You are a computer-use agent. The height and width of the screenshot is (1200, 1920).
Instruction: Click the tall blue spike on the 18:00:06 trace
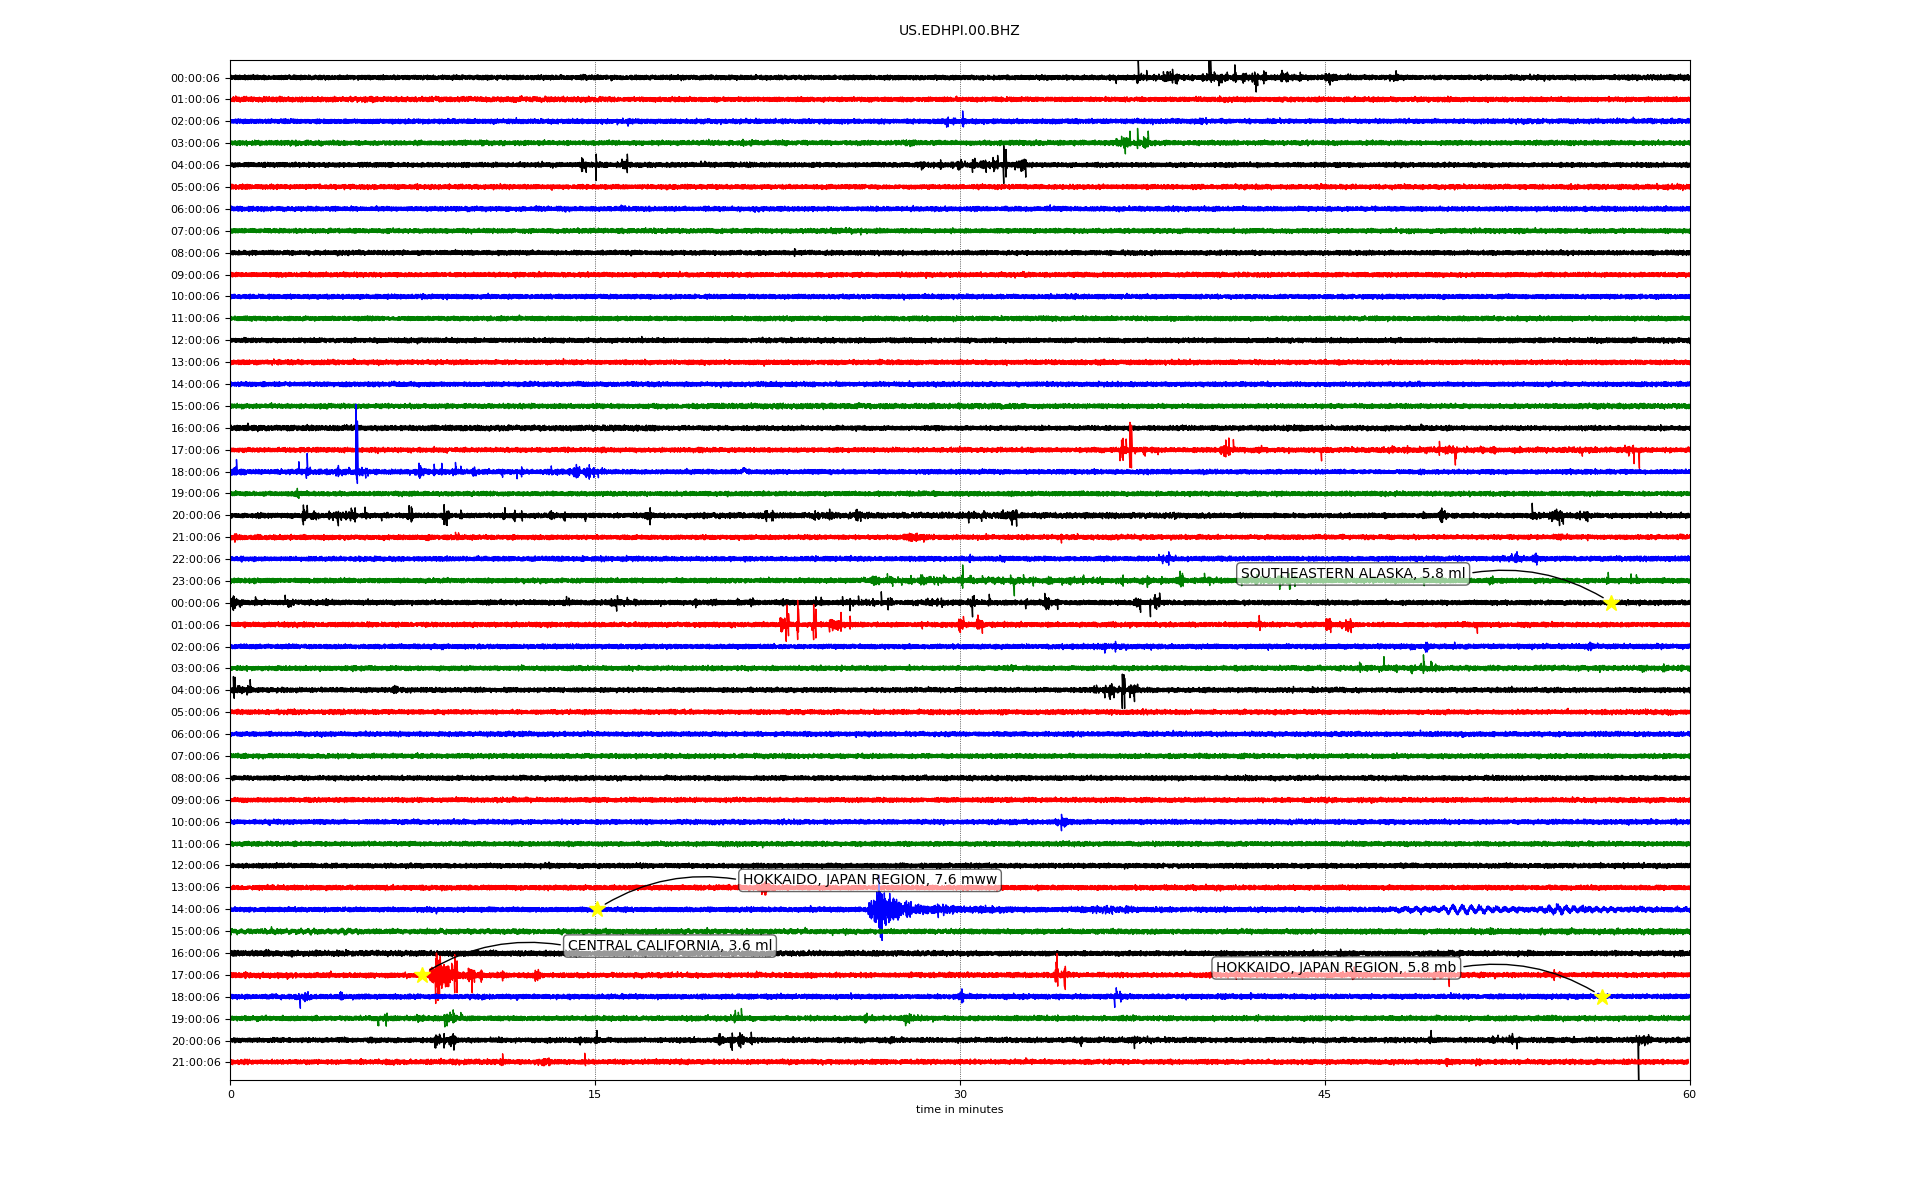[356, 440]
